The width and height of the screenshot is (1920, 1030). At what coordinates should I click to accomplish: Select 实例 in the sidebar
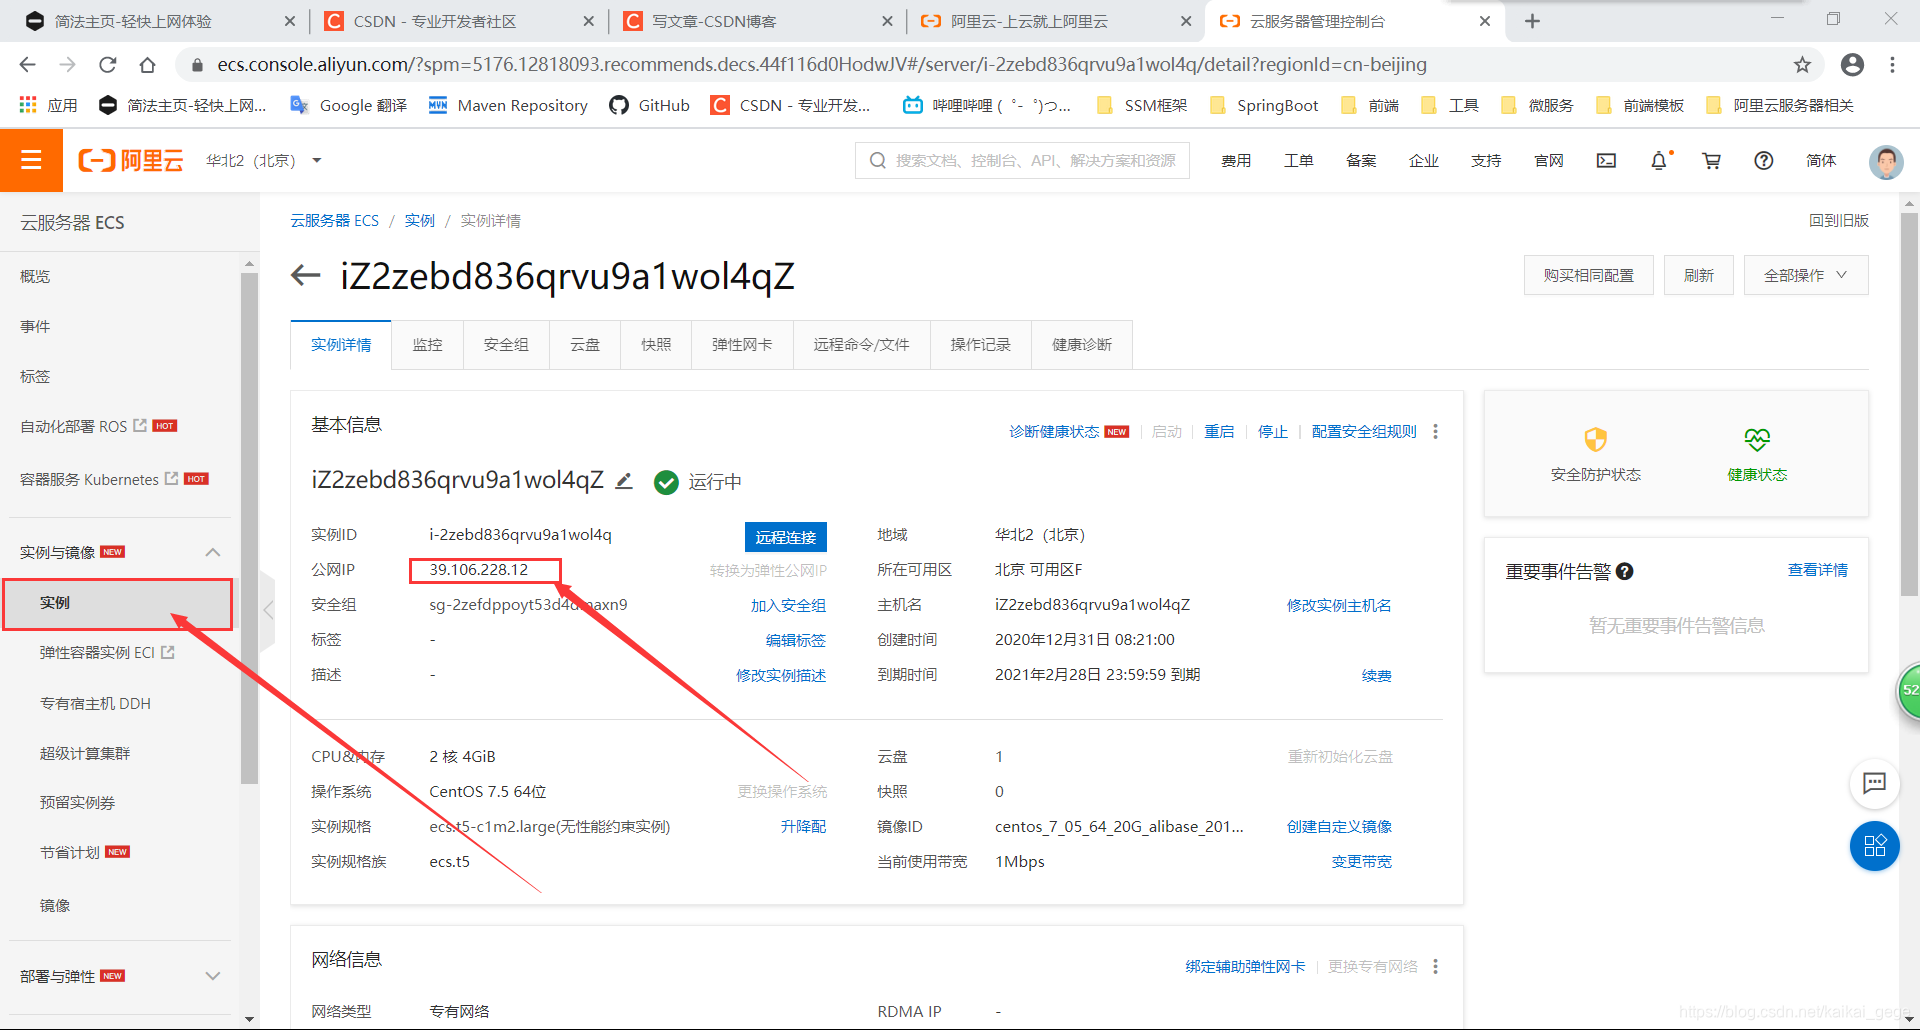(118, 603)
